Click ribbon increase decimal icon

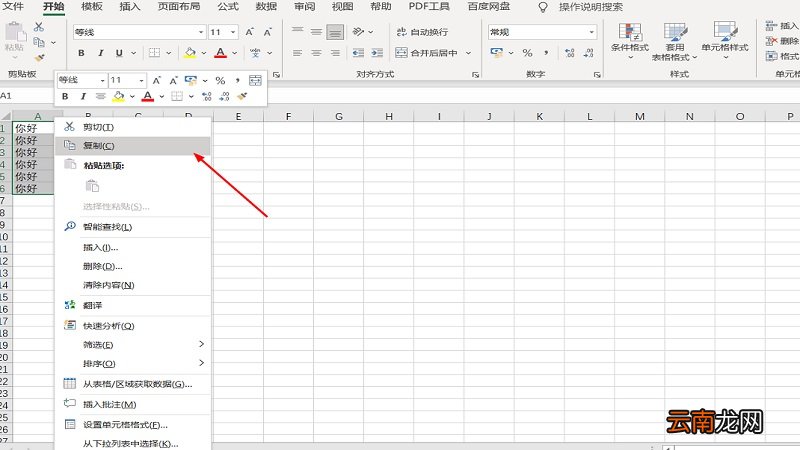click(x=570, y=53)
